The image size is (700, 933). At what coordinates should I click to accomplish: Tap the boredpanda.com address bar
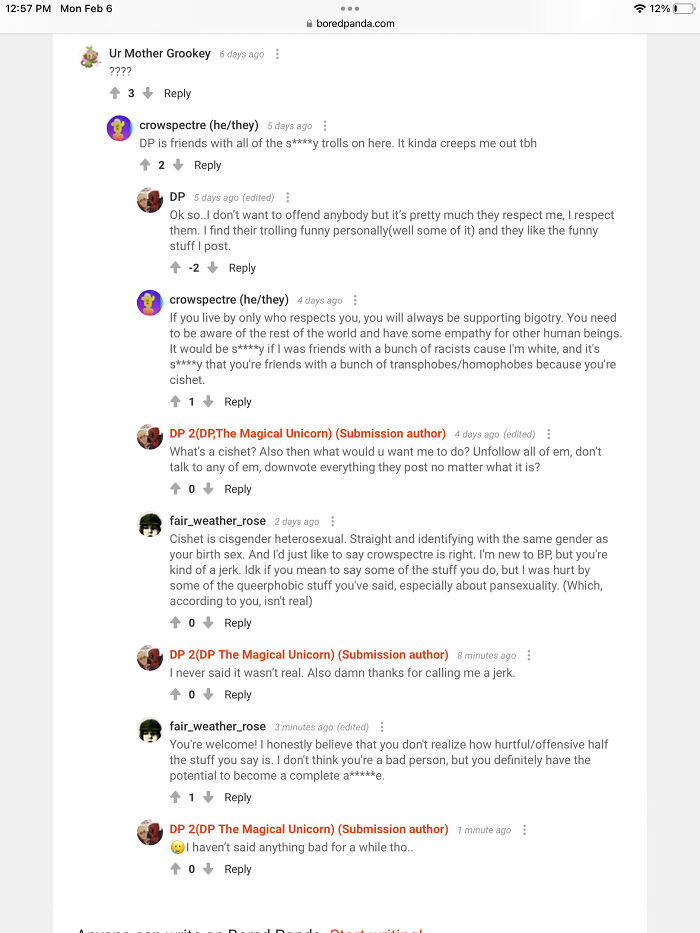click(350, 23)
